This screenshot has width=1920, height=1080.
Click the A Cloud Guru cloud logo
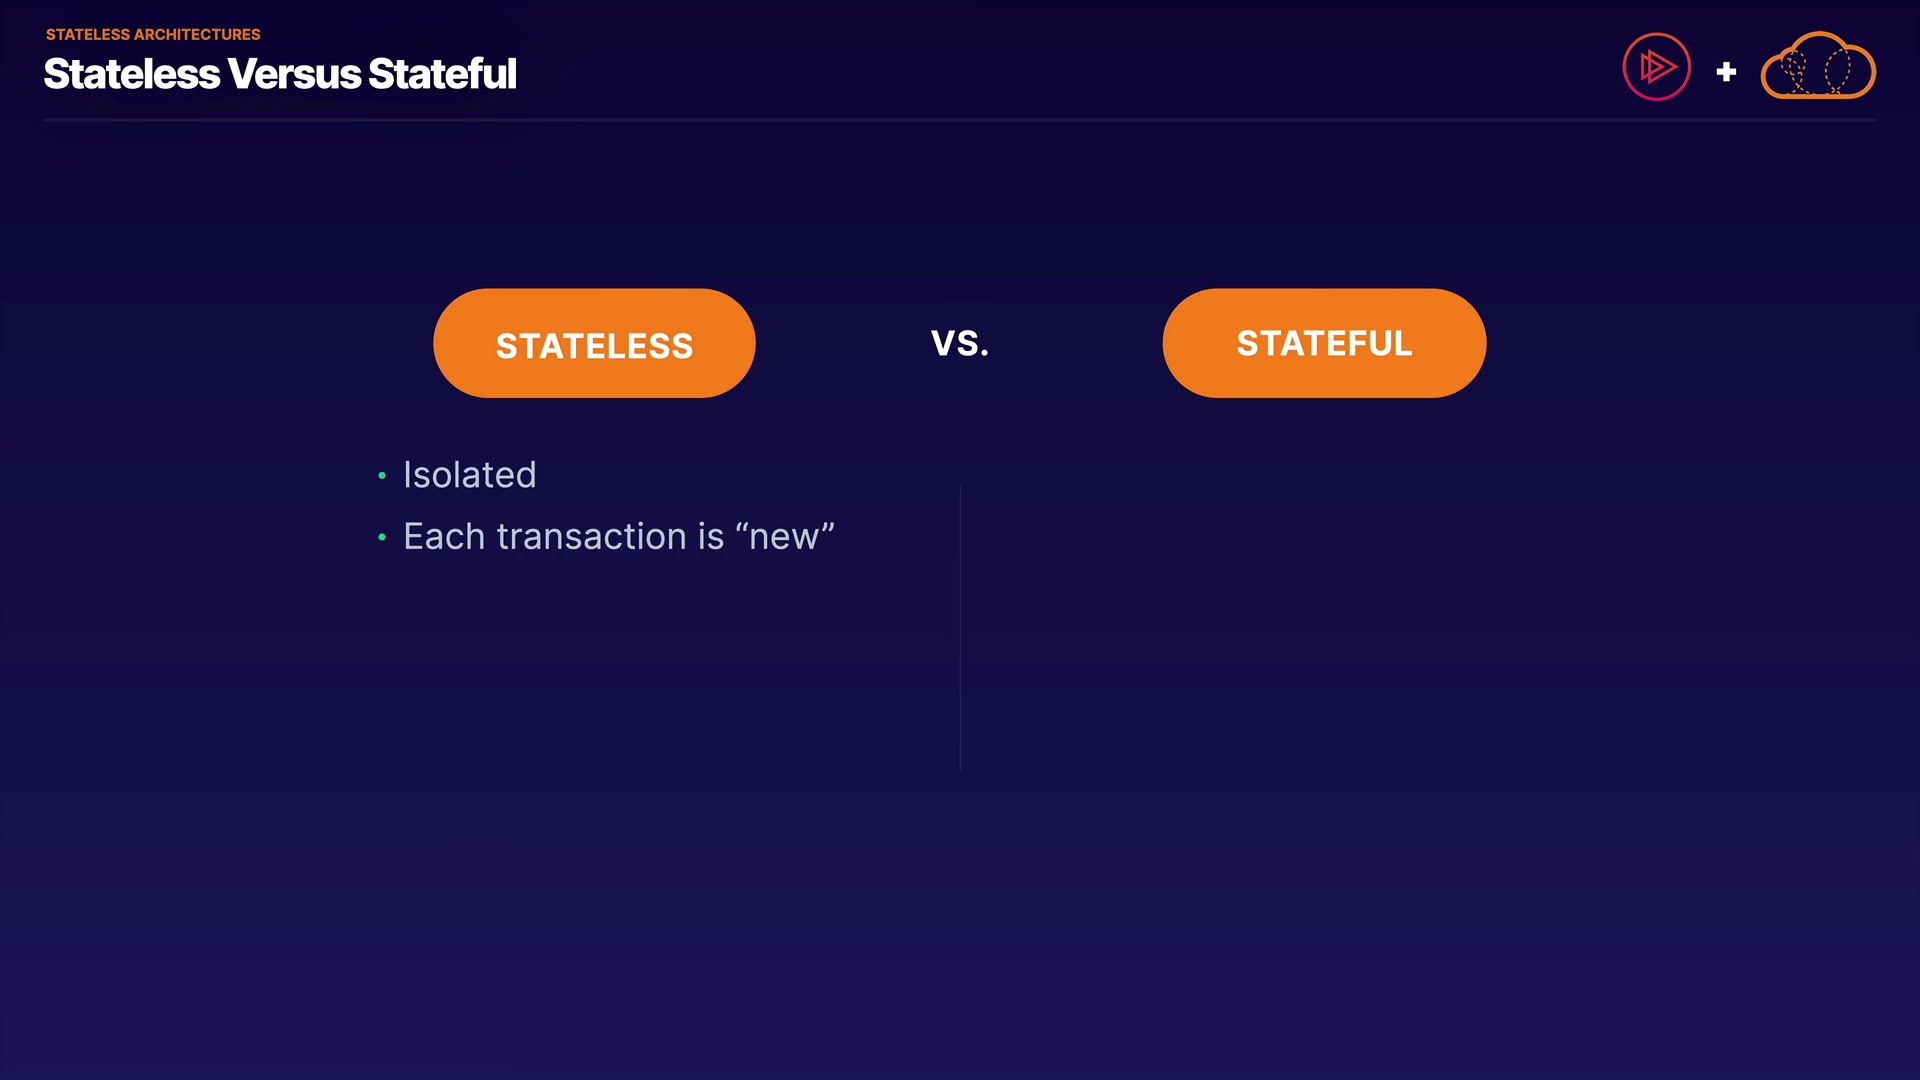click(1818, 67)
